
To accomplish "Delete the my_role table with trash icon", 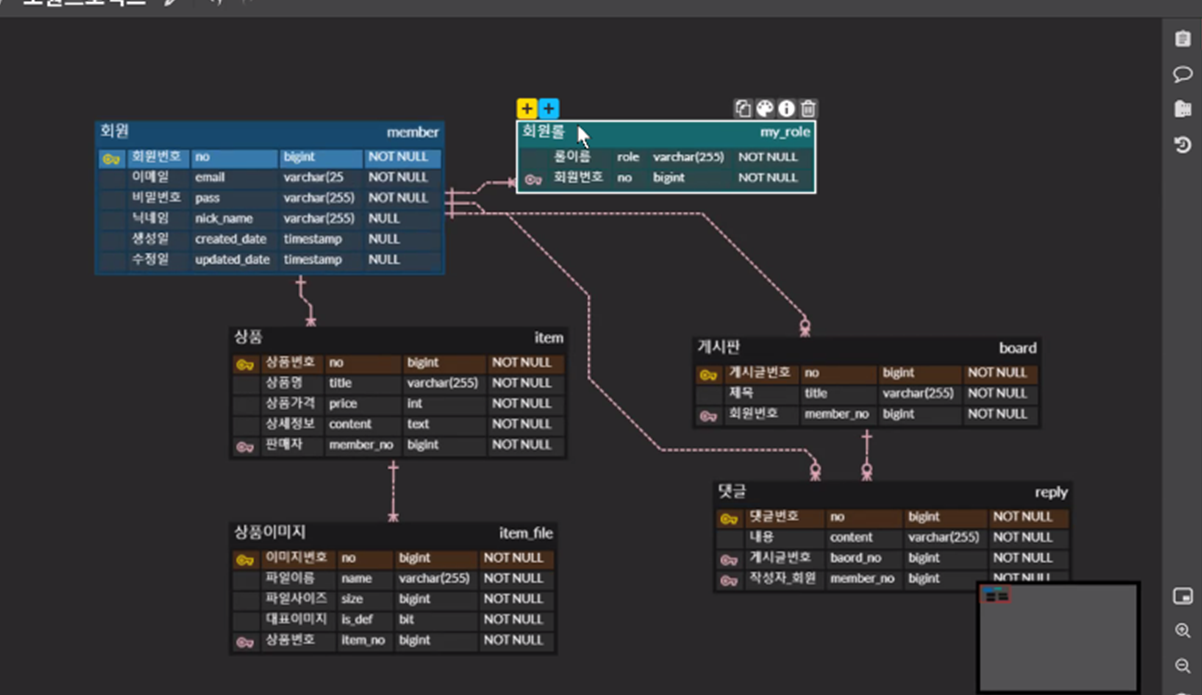I will [x=808, y=109].
